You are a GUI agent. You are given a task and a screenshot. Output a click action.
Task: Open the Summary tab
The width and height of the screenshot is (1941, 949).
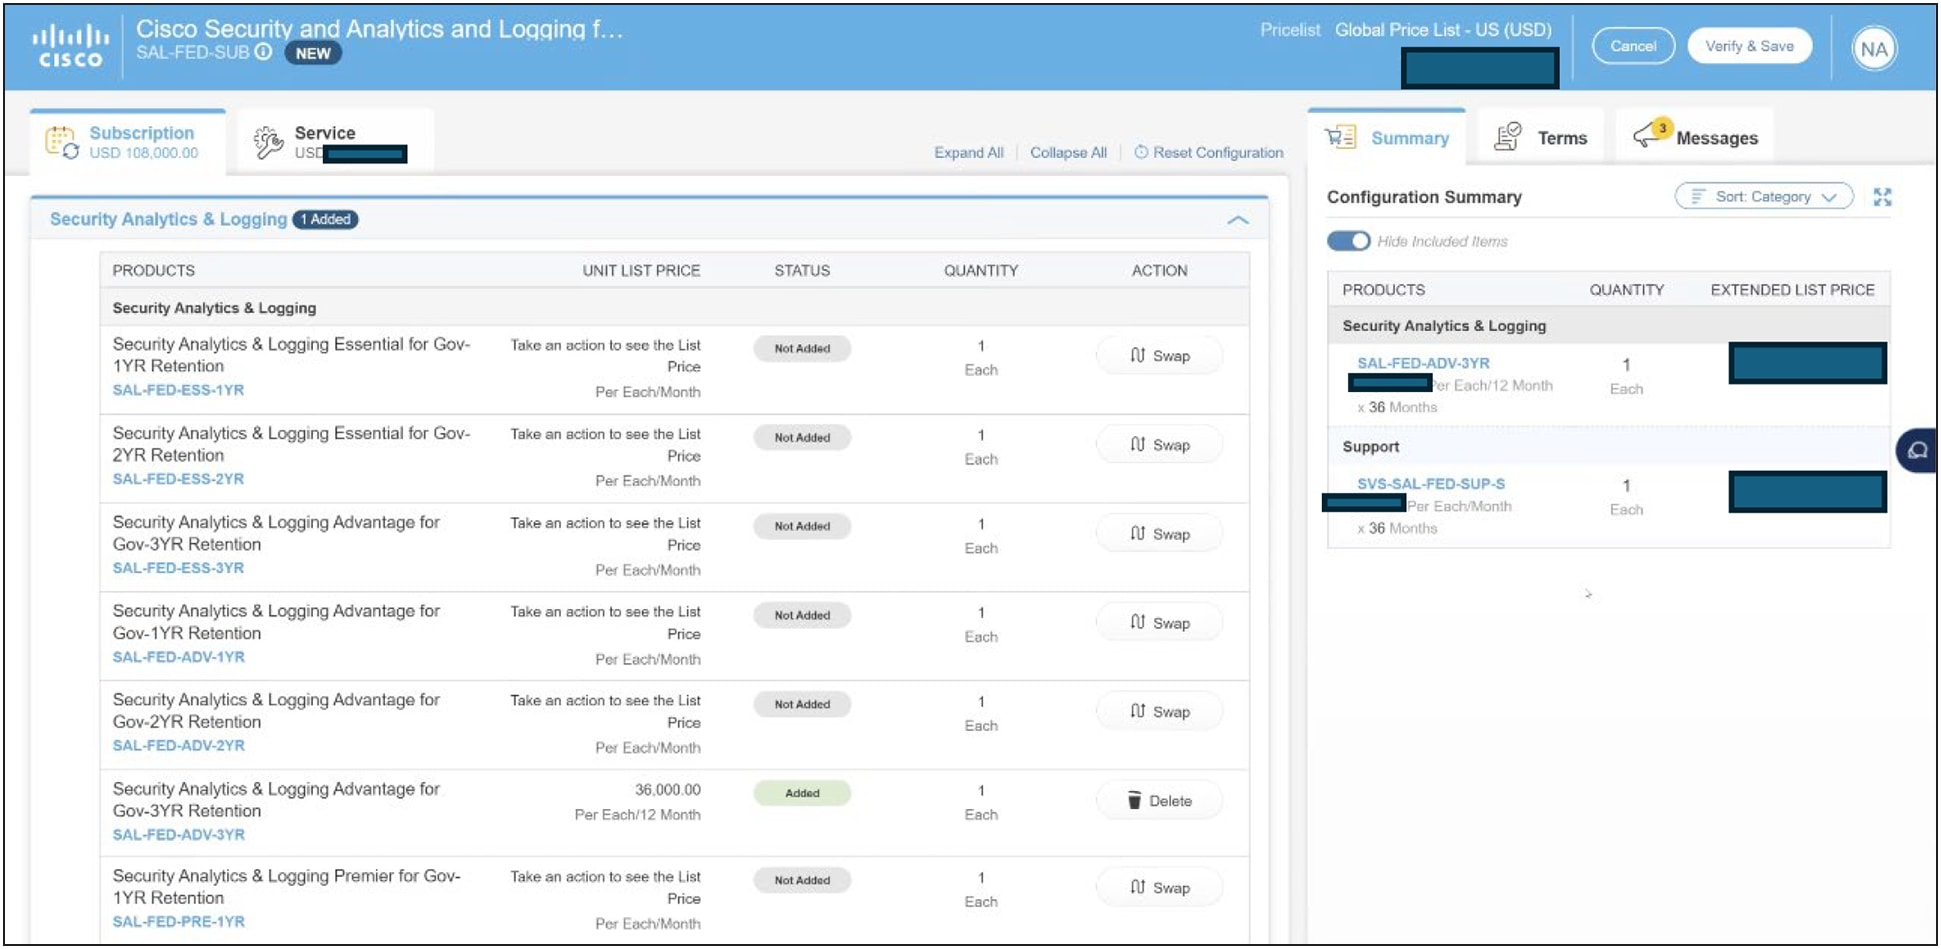1387,137
